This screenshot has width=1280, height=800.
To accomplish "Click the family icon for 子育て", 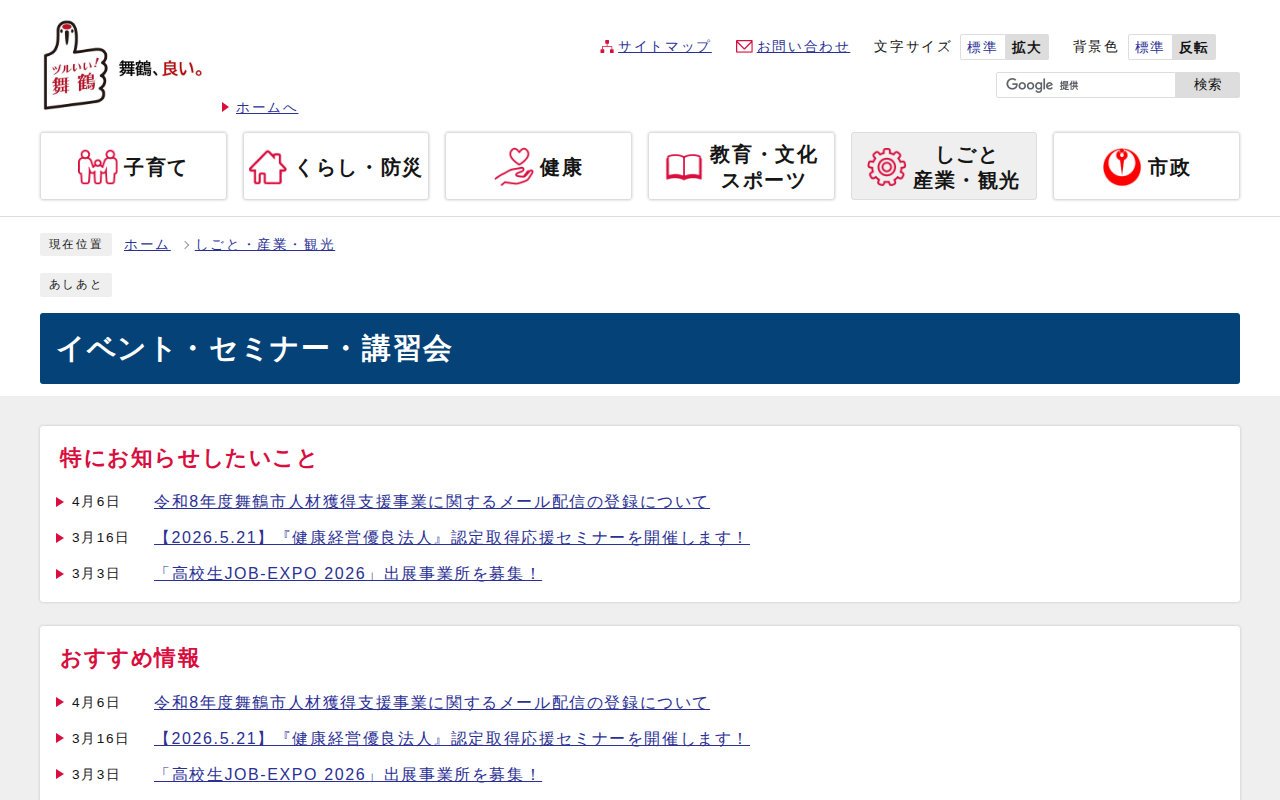I will coord(98,167).
